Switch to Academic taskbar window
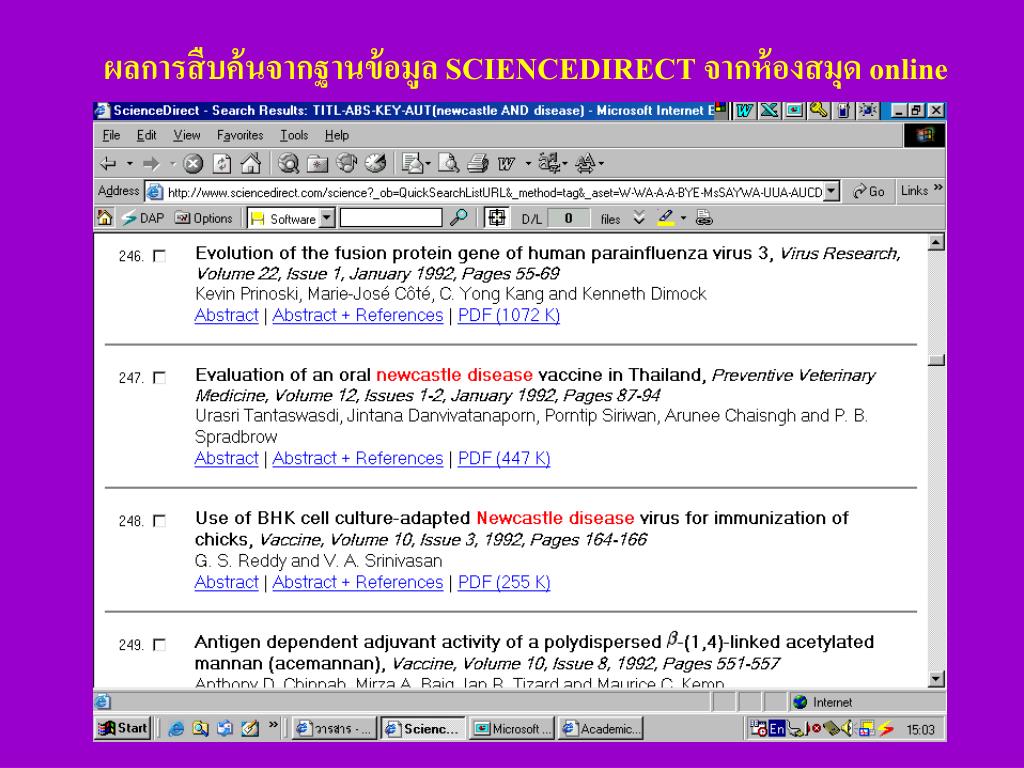 601,729
